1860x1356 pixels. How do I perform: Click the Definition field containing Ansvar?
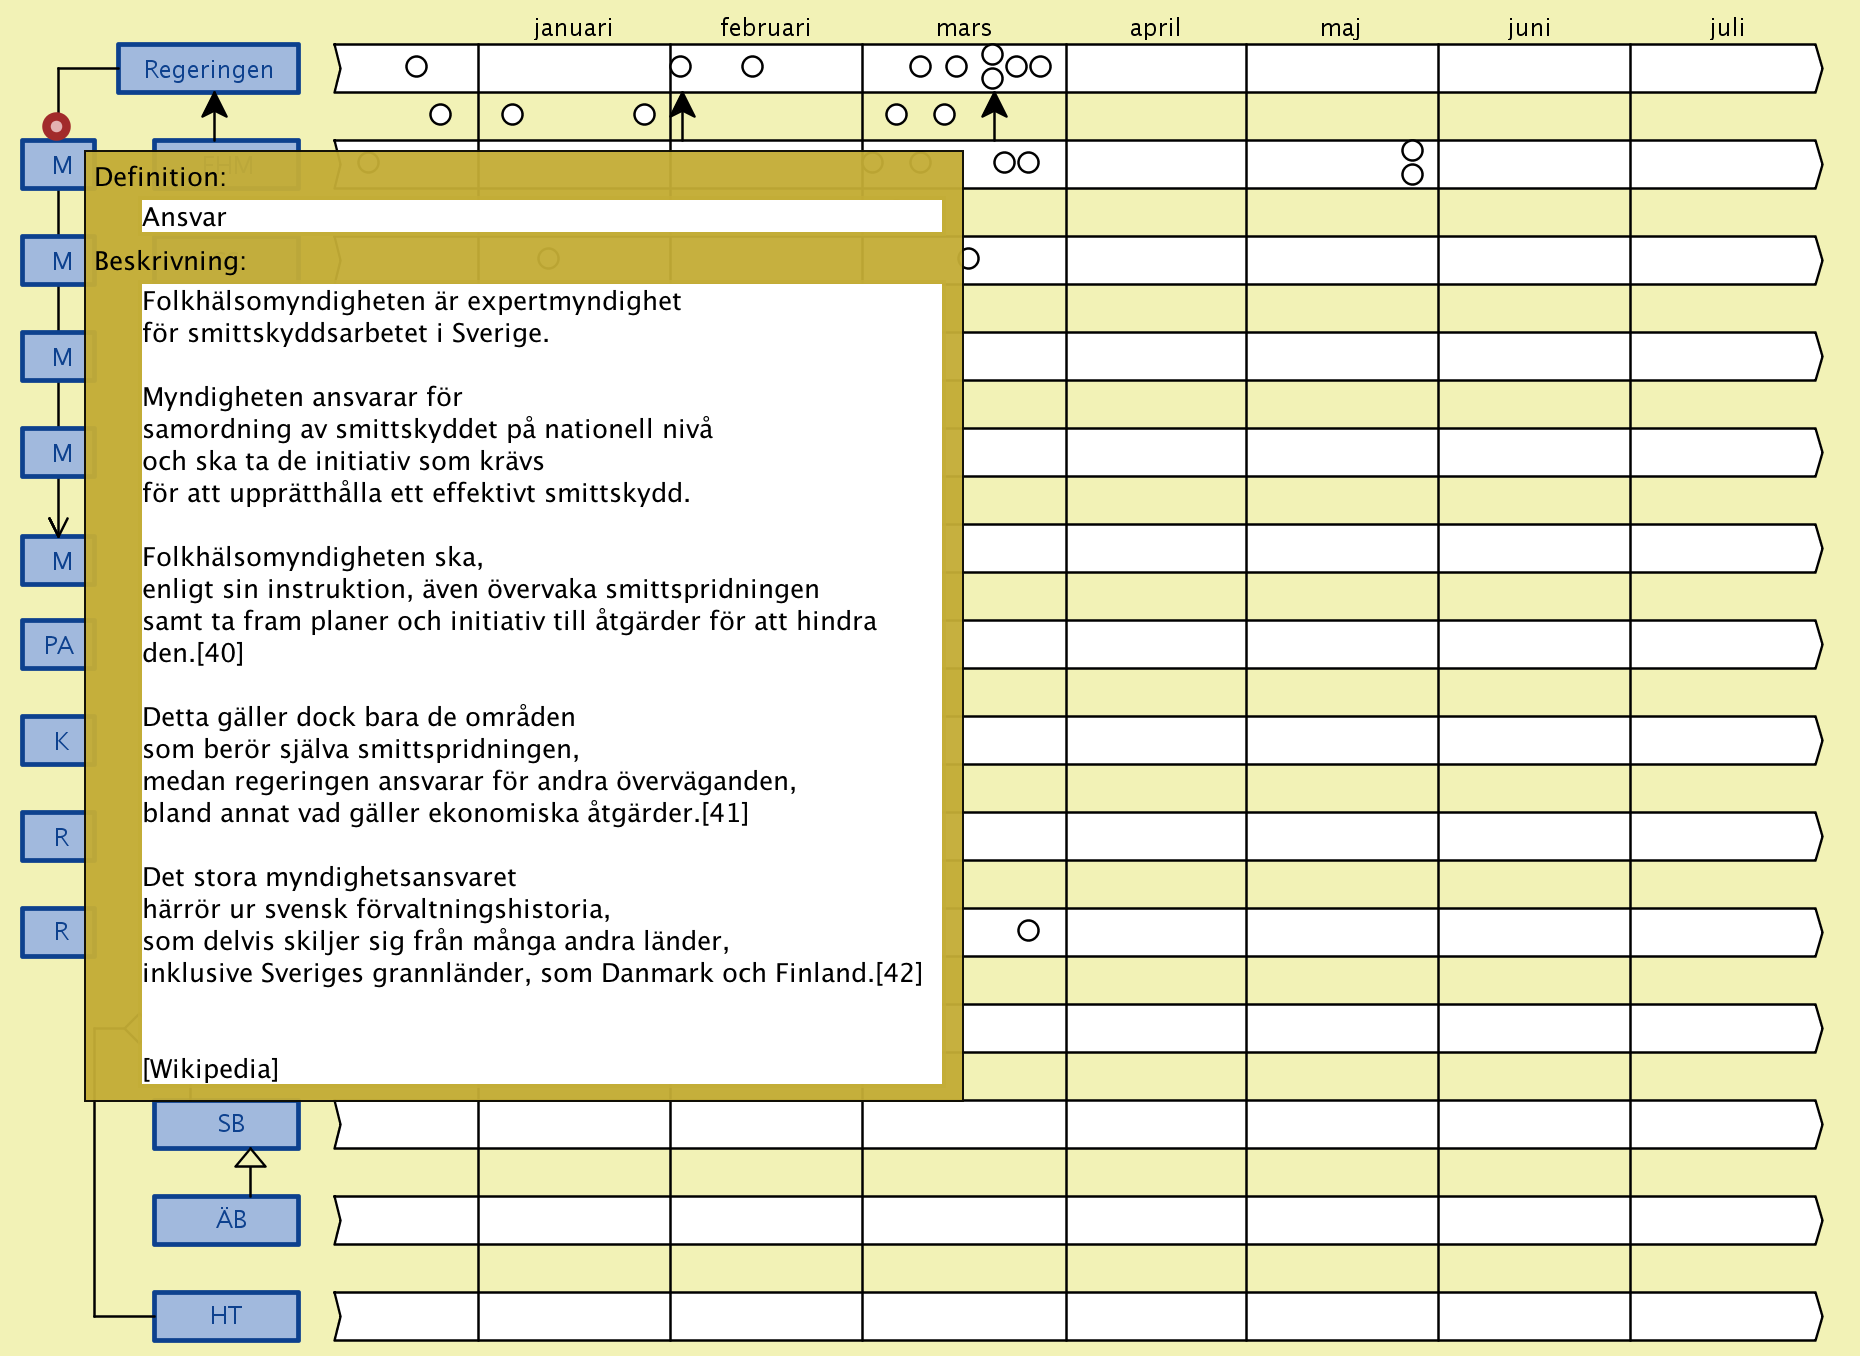point(540,217)
